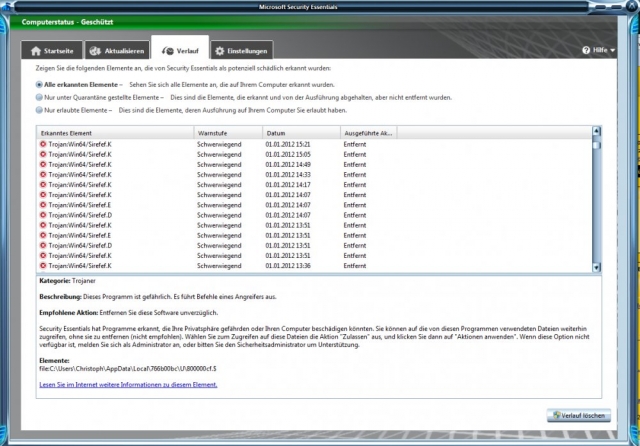Image resolution: width=640 pixels, height=446 pixels.
Task: Sort by Datum column header
Action: (302, 133)
